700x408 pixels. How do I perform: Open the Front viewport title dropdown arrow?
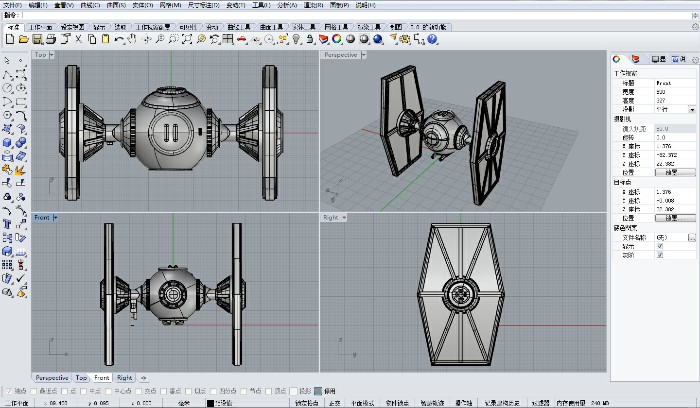pyautogui.click(x=55, y=218)
